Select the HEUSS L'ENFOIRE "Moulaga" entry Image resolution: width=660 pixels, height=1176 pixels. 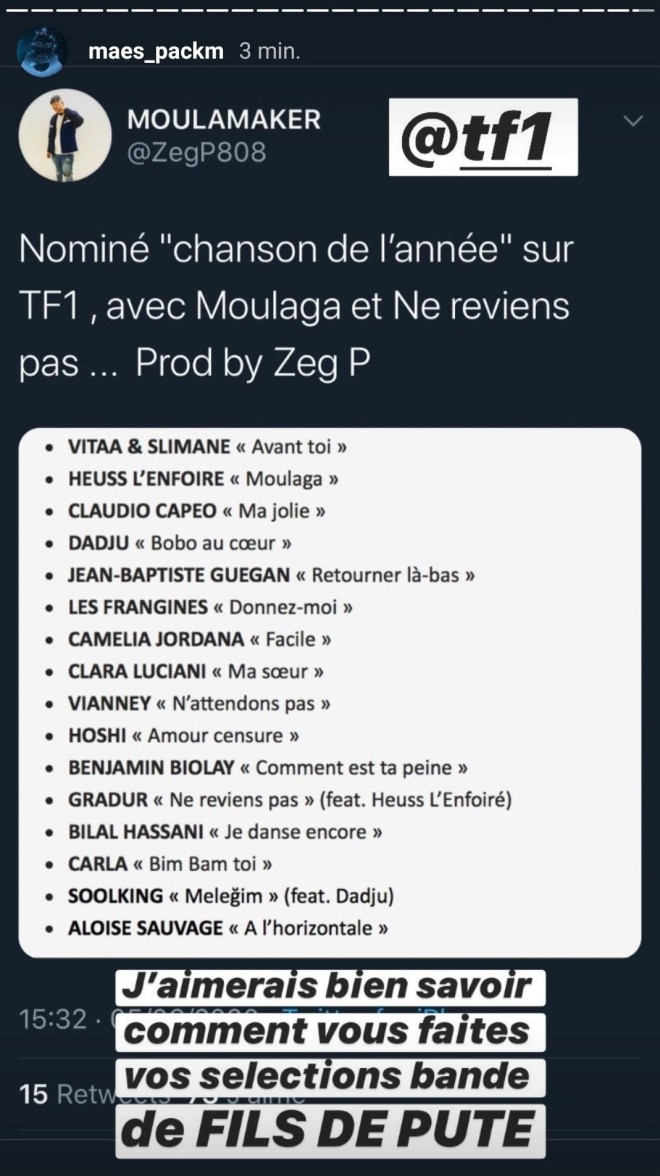click(x=203, y=479)
